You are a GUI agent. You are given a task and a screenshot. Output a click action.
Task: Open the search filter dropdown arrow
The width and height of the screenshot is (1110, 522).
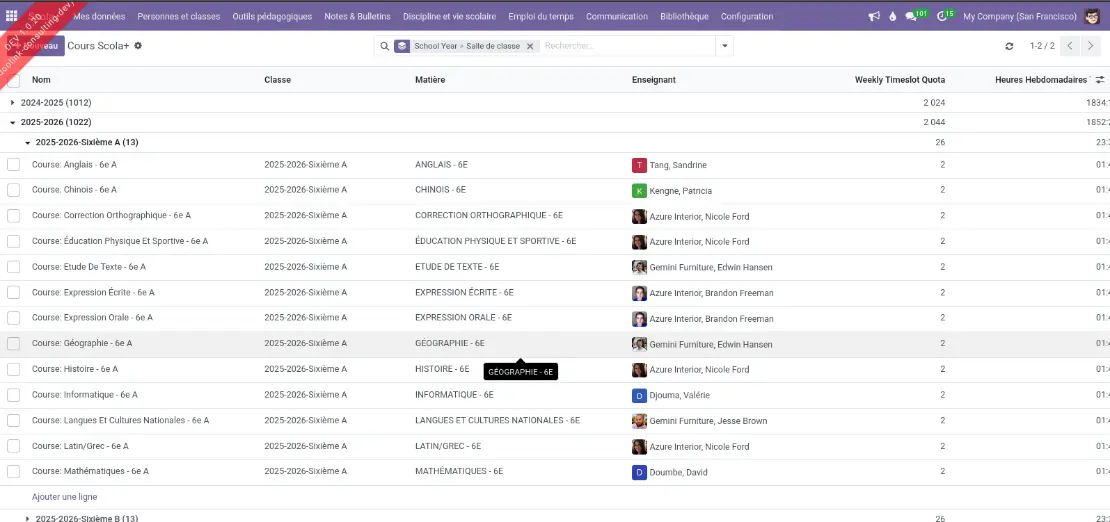(x=725, y=46)
